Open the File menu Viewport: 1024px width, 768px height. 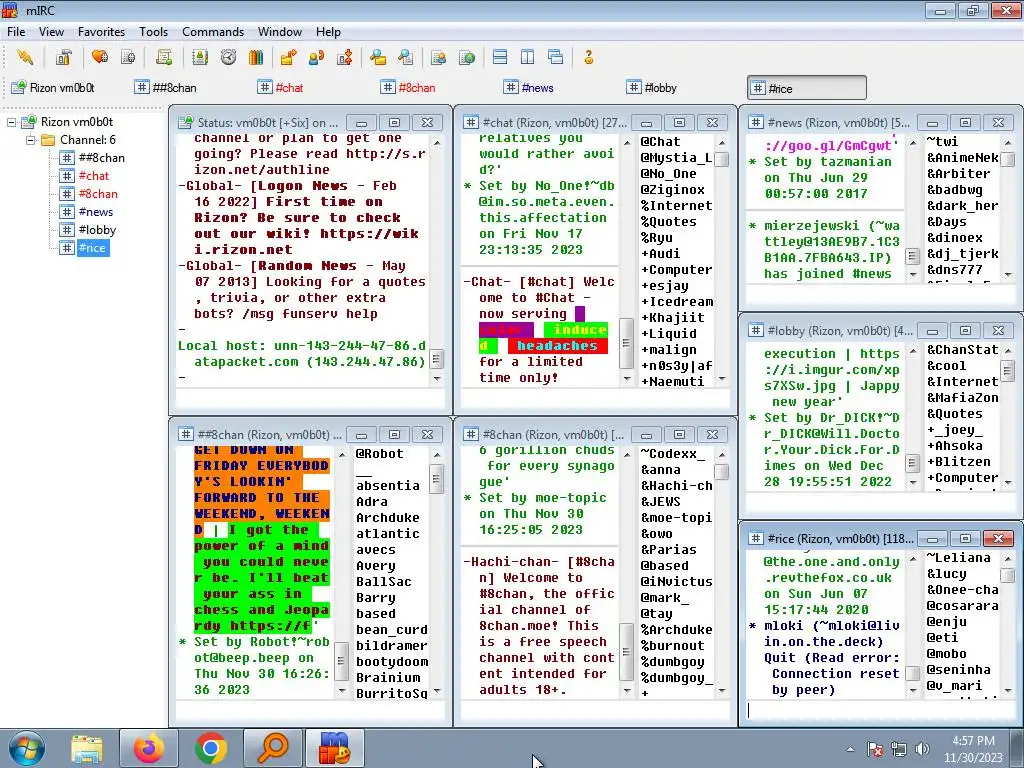click(16, 32)
